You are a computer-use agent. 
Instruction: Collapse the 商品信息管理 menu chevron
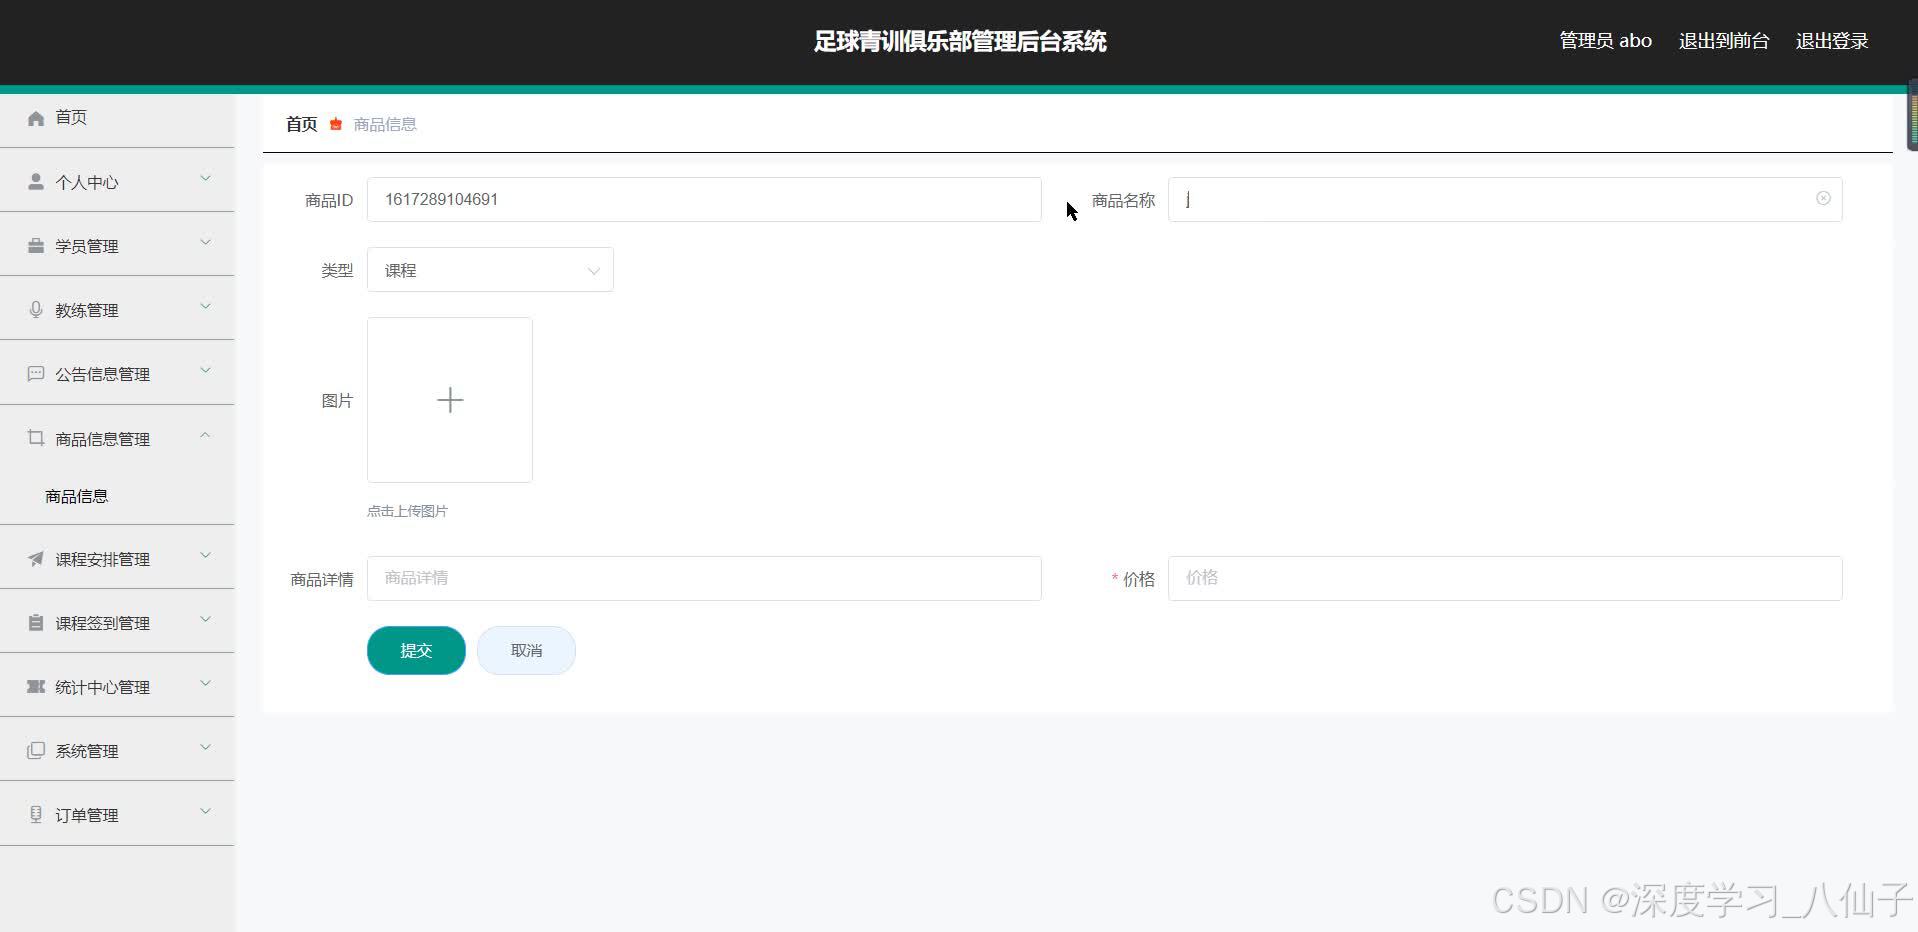(x=205, y=434)
